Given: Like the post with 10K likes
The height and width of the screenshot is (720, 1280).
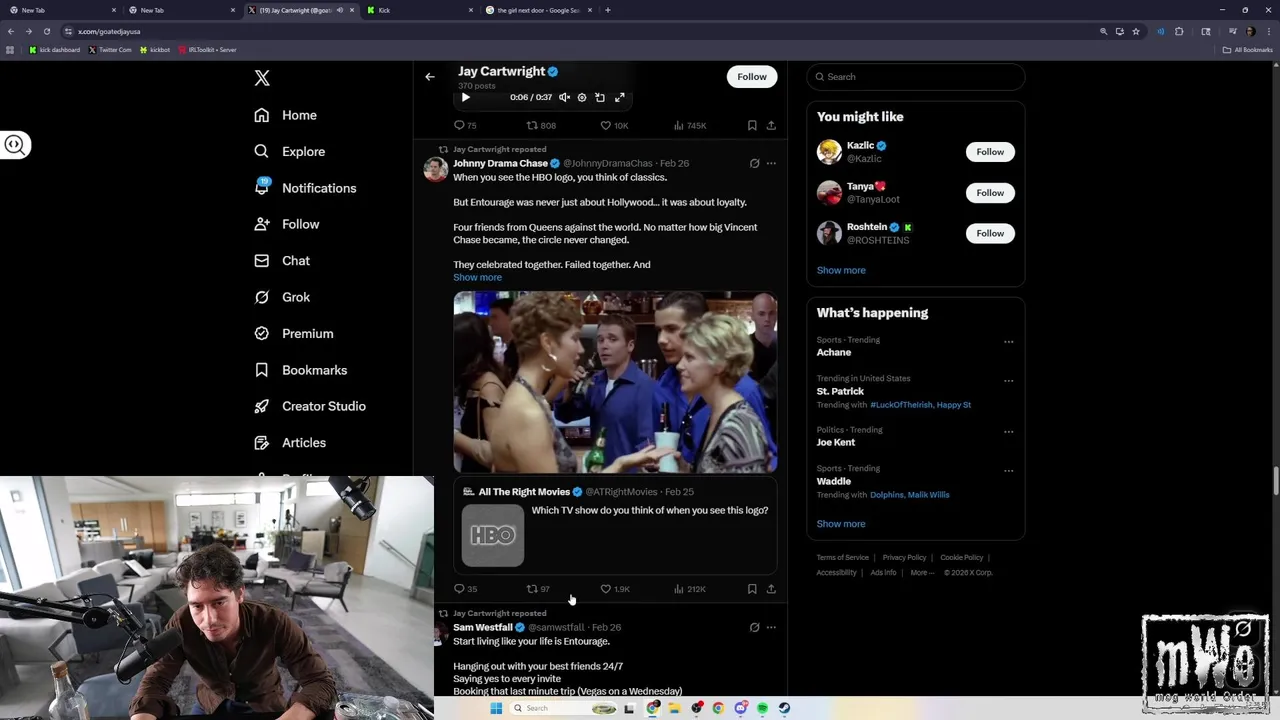Looking at the screenshot, I should (x=614, y=126).
